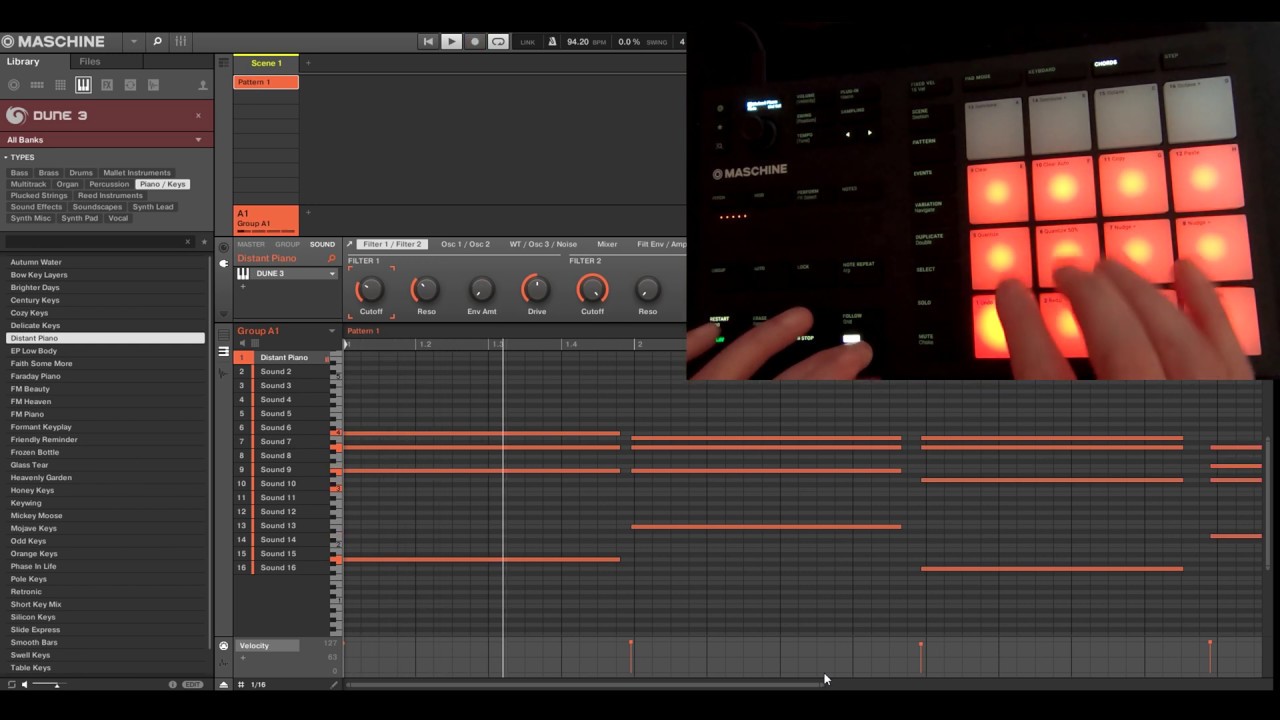This screenshot has height=720, width=1280.
Task: Open the mixer view icon in the header
Action: pos(181,41)
